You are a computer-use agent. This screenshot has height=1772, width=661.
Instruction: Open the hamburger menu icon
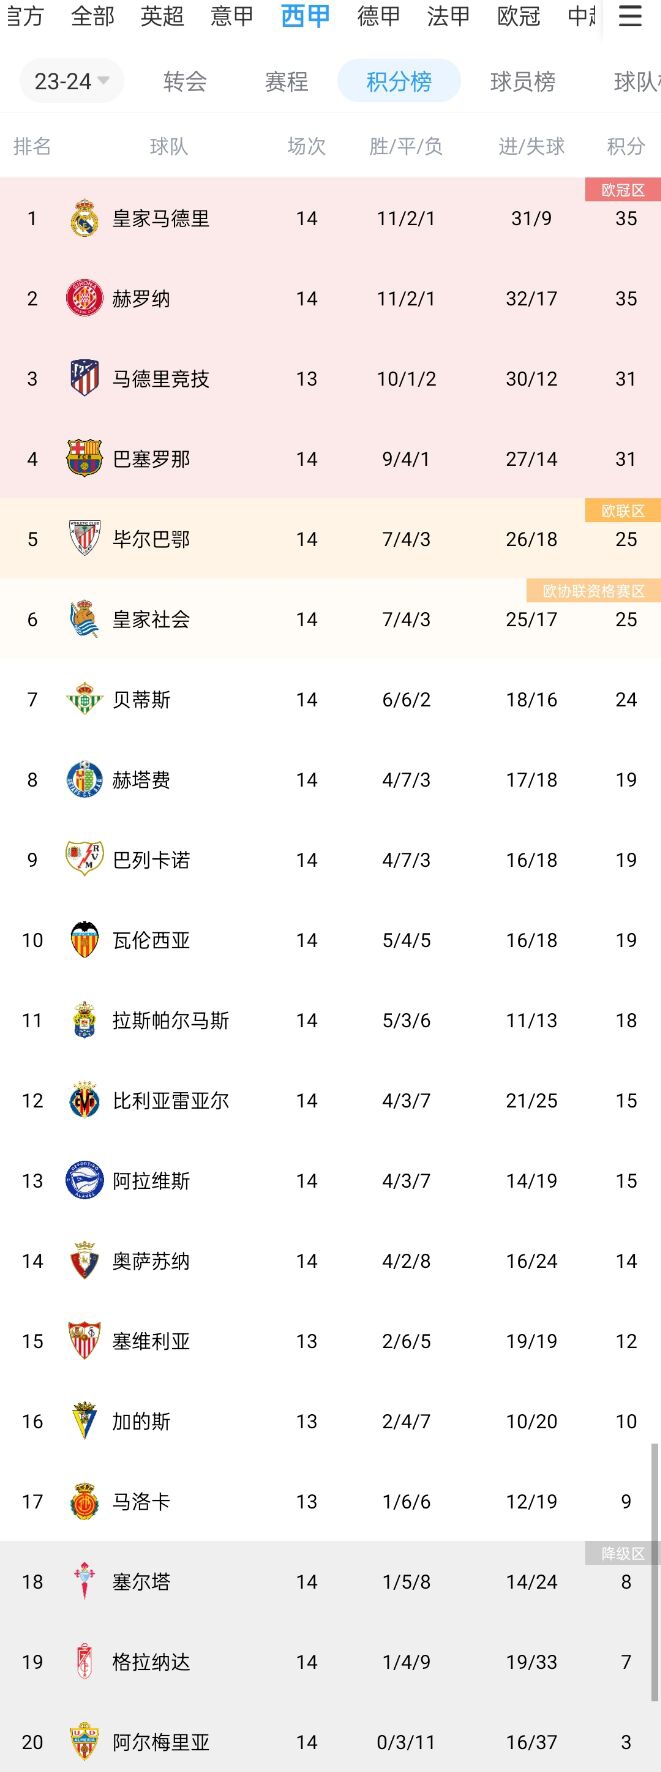pyautogui.click(x=629, y=16)
